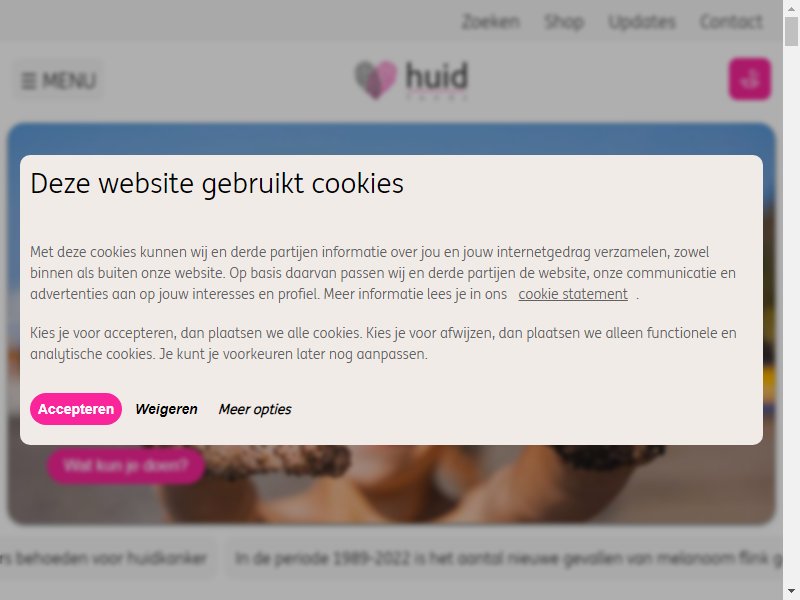
Task: Click the melanoom 1989-2022 news ticker item
Action: [x=504, y=559]
